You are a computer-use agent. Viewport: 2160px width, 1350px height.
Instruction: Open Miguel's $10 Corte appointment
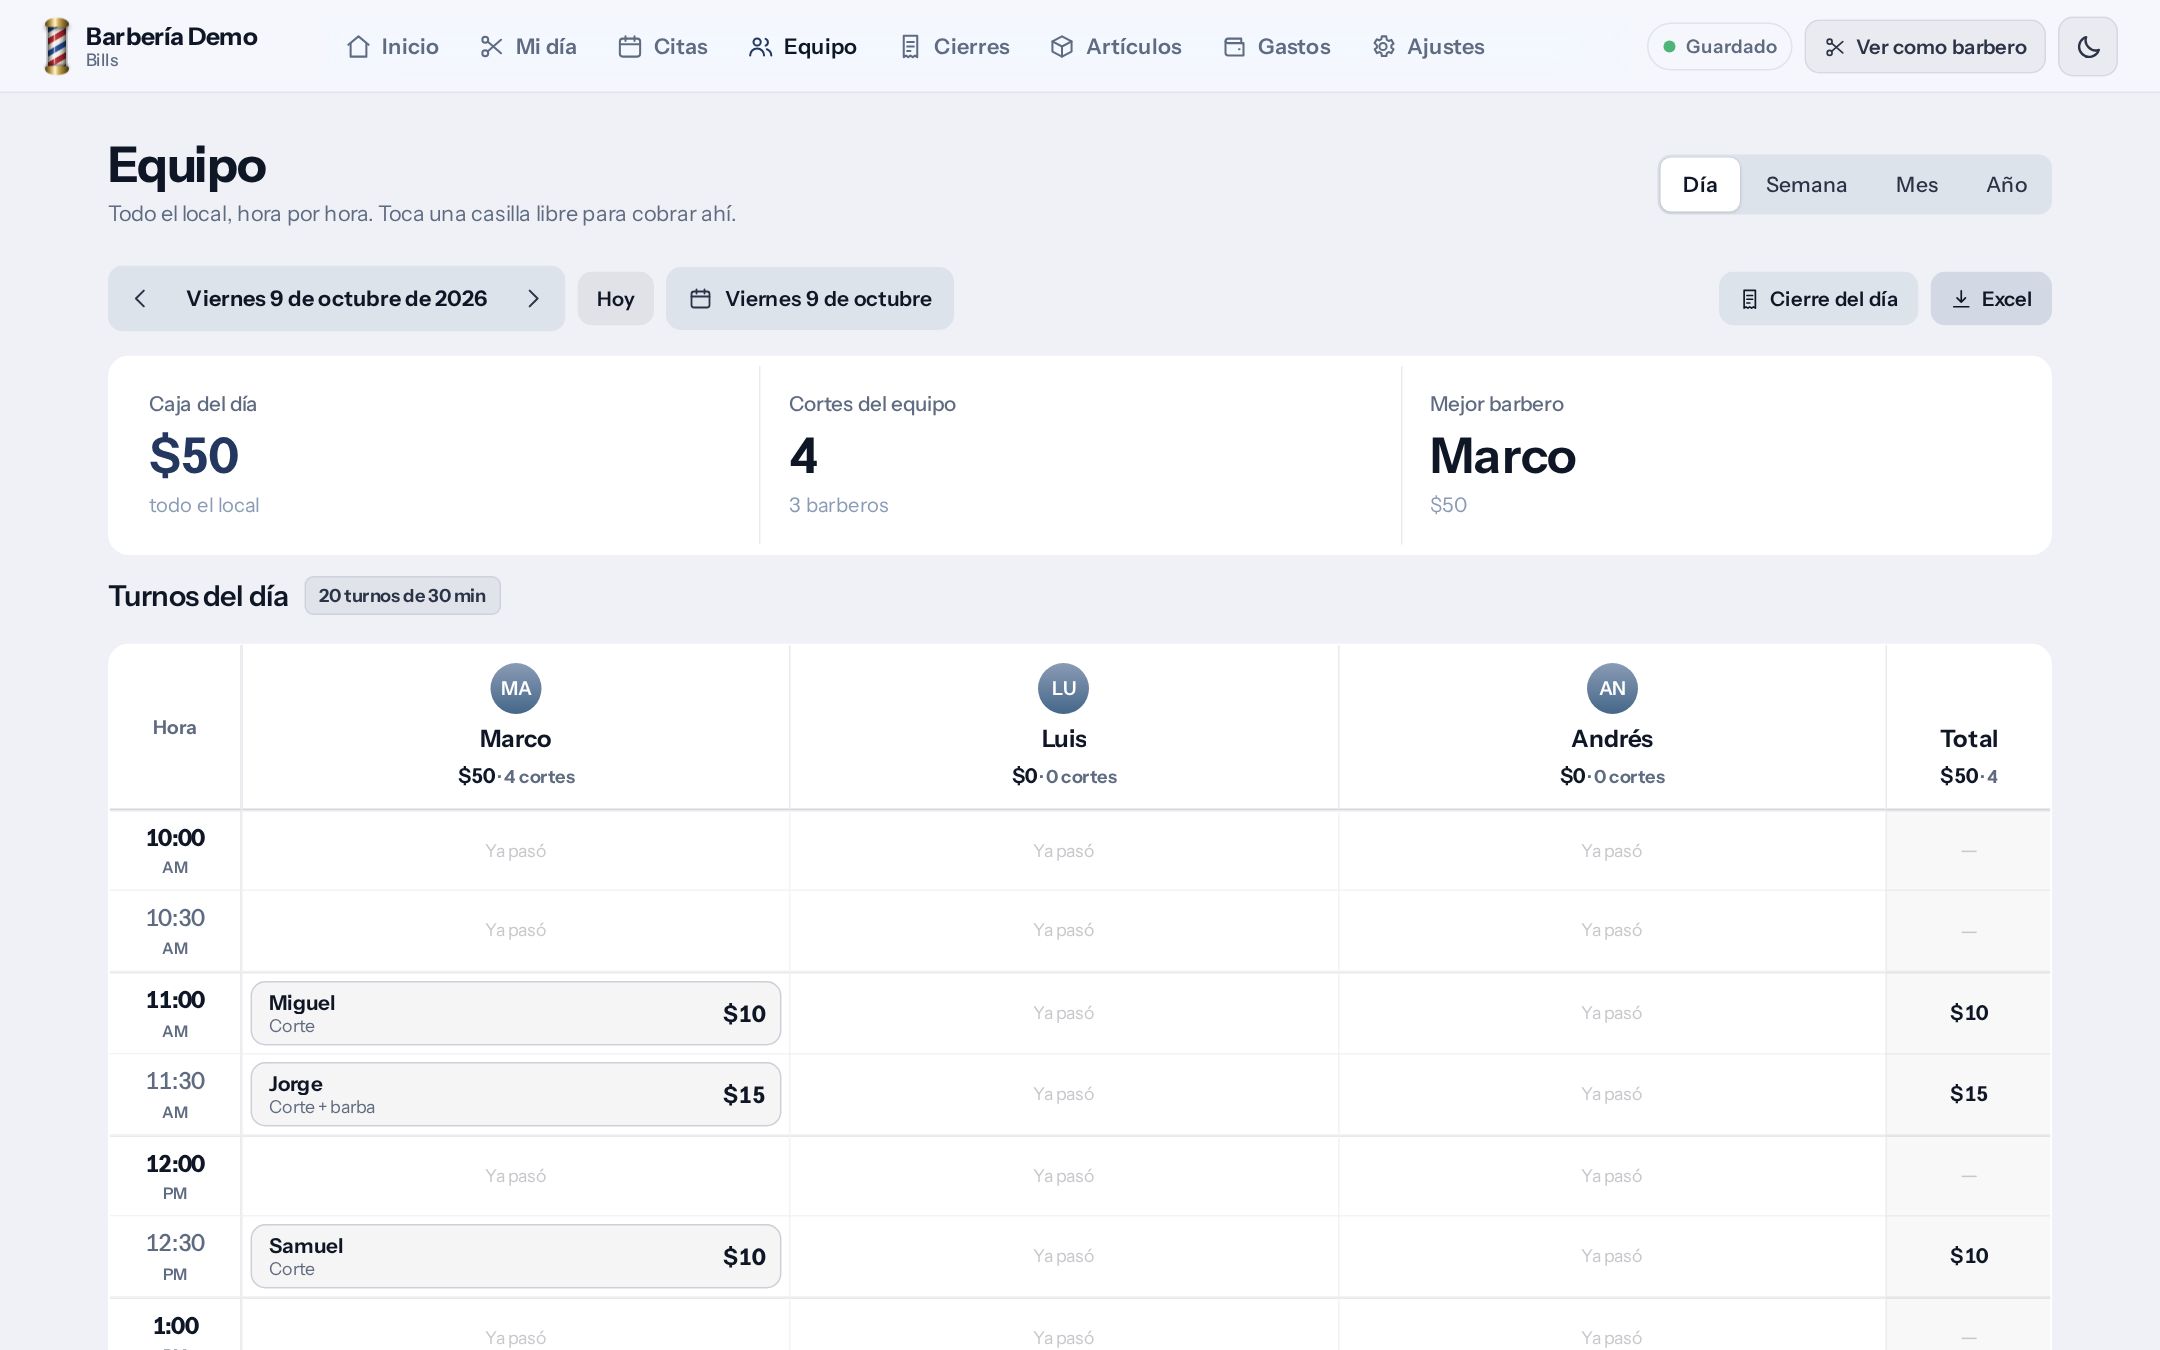516,1013
